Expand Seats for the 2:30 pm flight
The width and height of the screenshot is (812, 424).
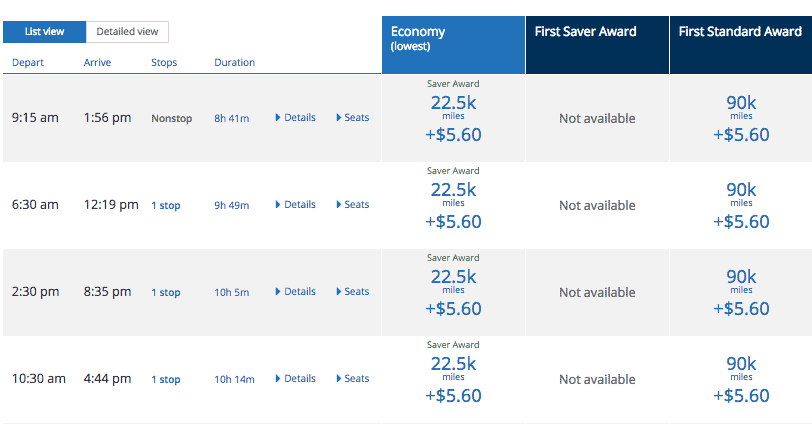pos(353,291)
